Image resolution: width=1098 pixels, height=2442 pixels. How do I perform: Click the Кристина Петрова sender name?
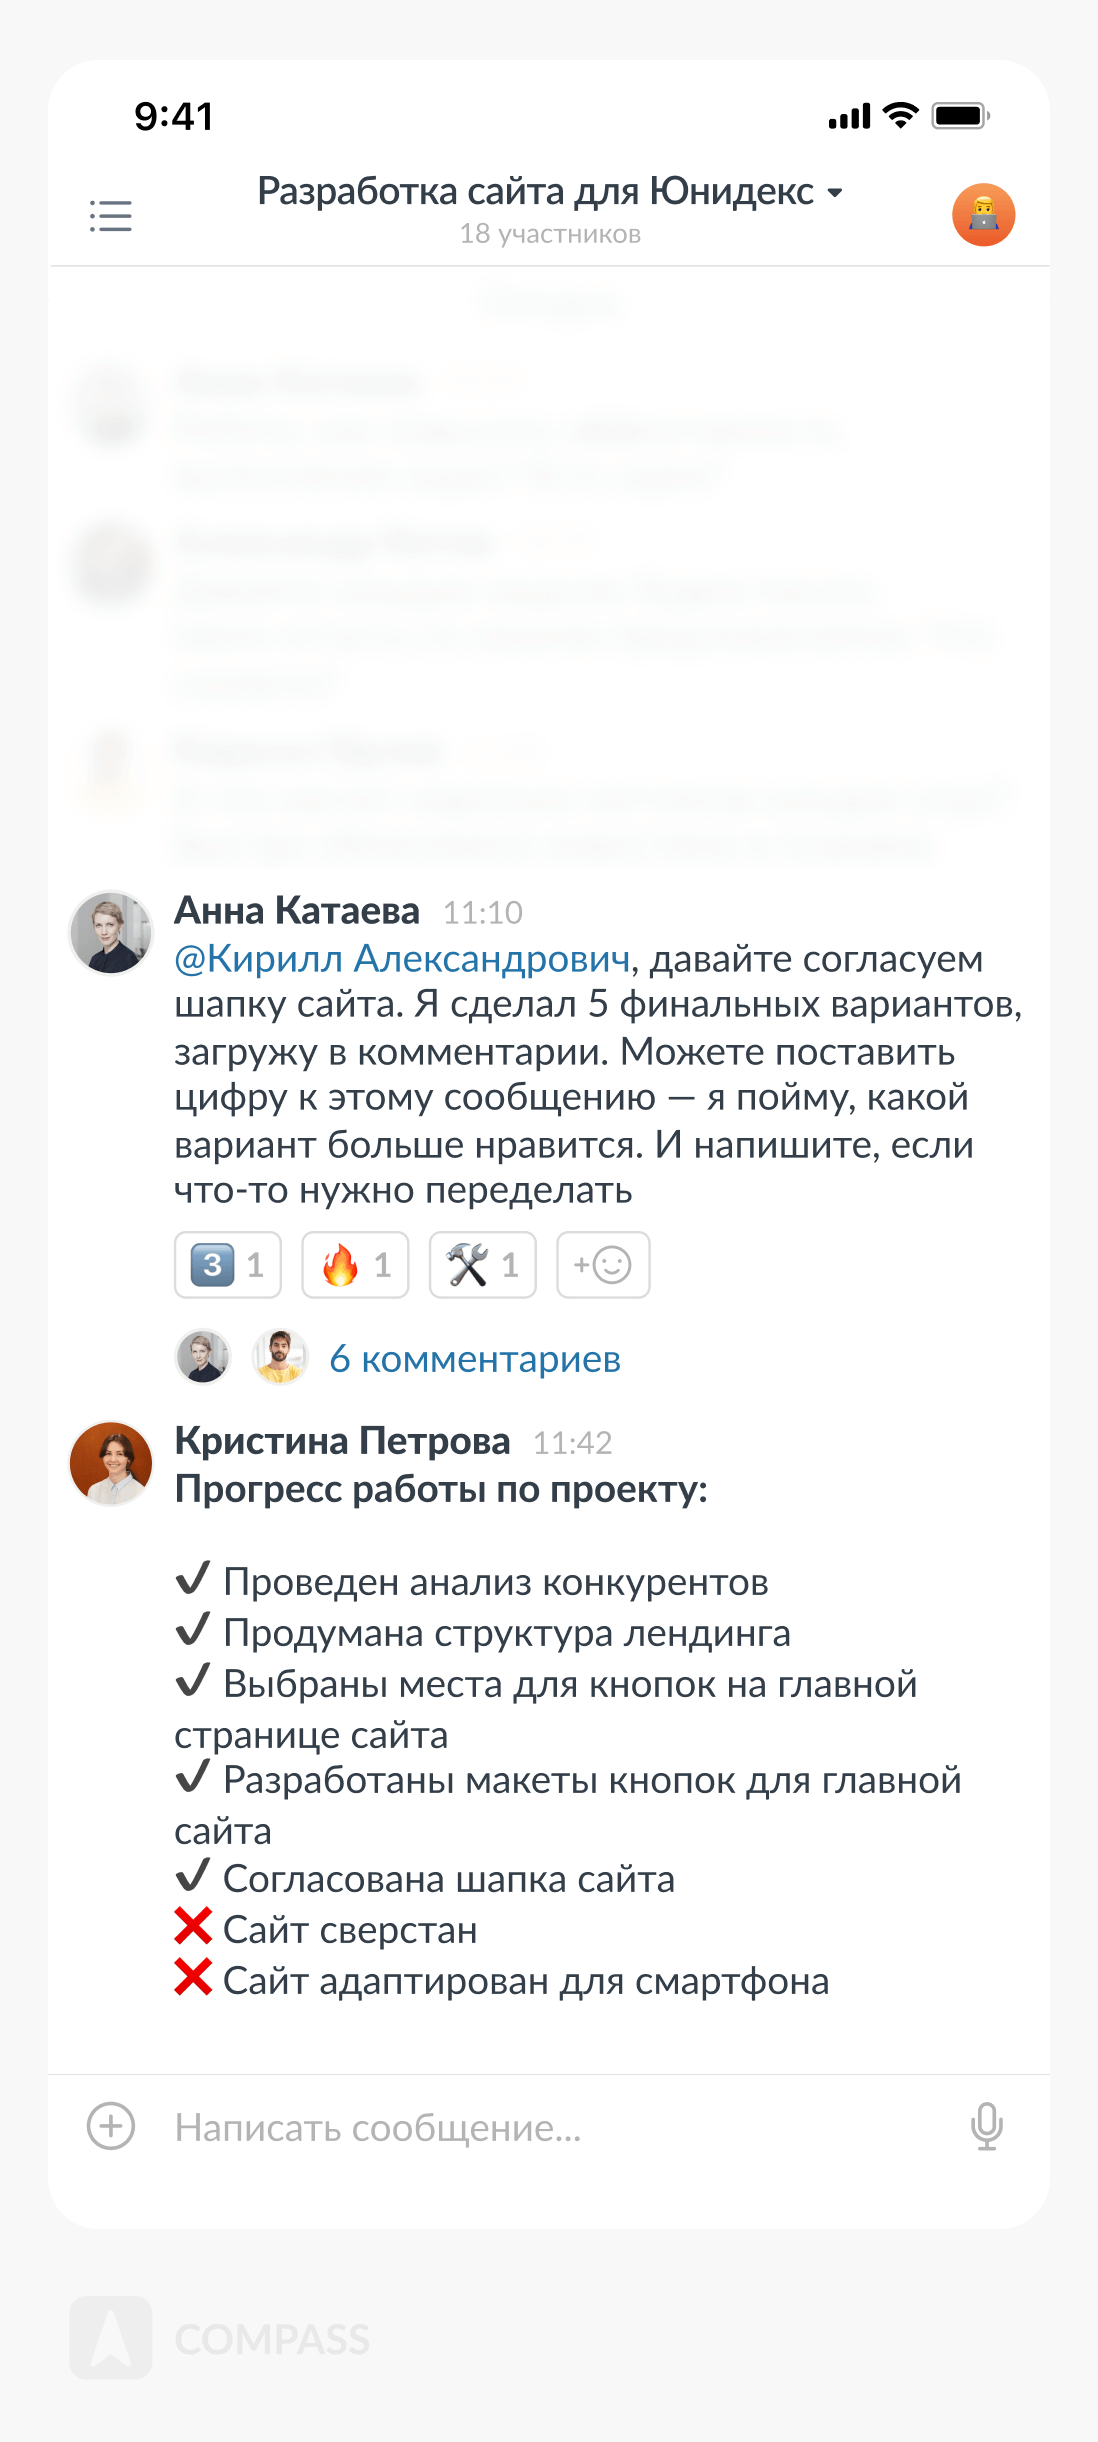[x=342, y=1441]
